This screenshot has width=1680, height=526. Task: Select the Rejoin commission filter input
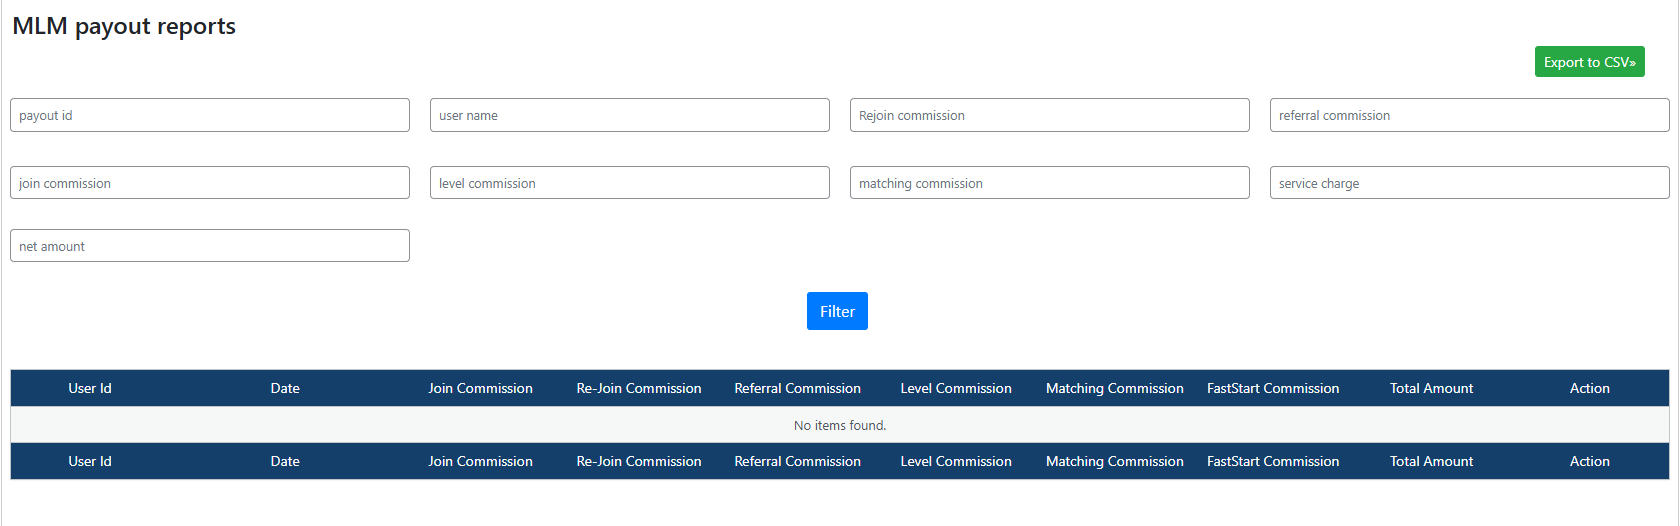click(1050, 115)
